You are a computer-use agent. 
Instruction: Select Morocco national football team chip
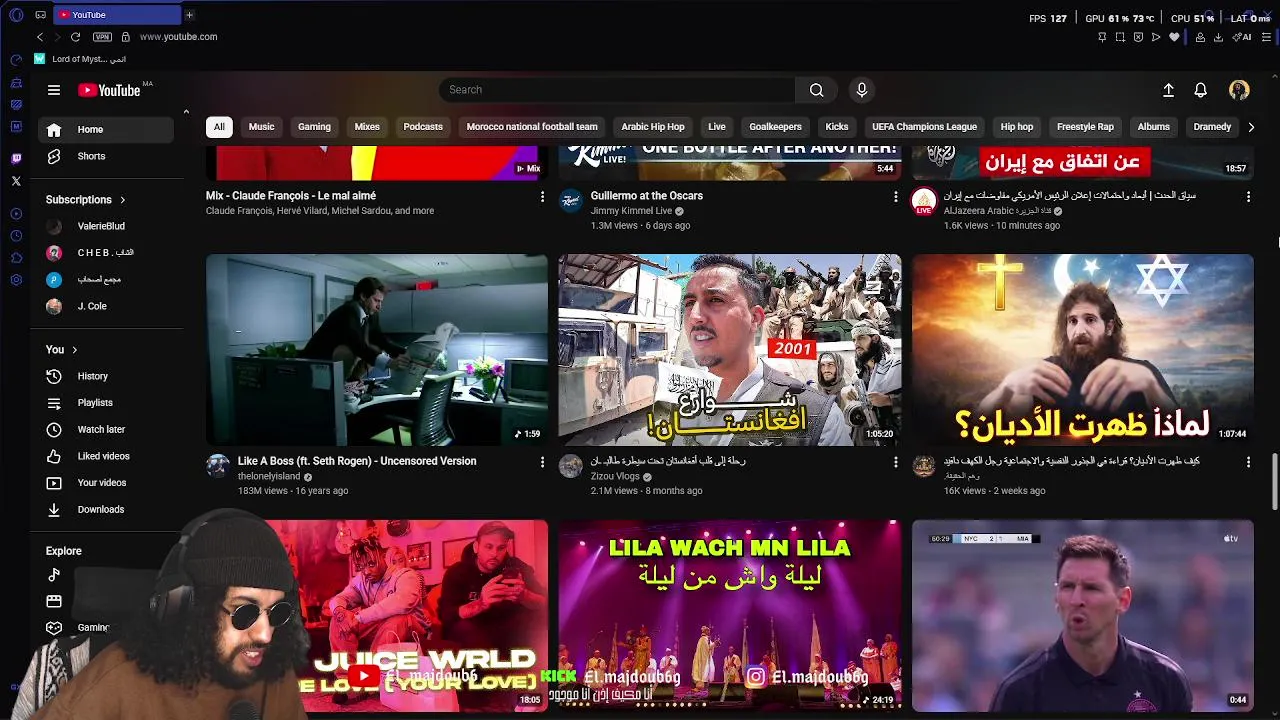click(532, 127)
